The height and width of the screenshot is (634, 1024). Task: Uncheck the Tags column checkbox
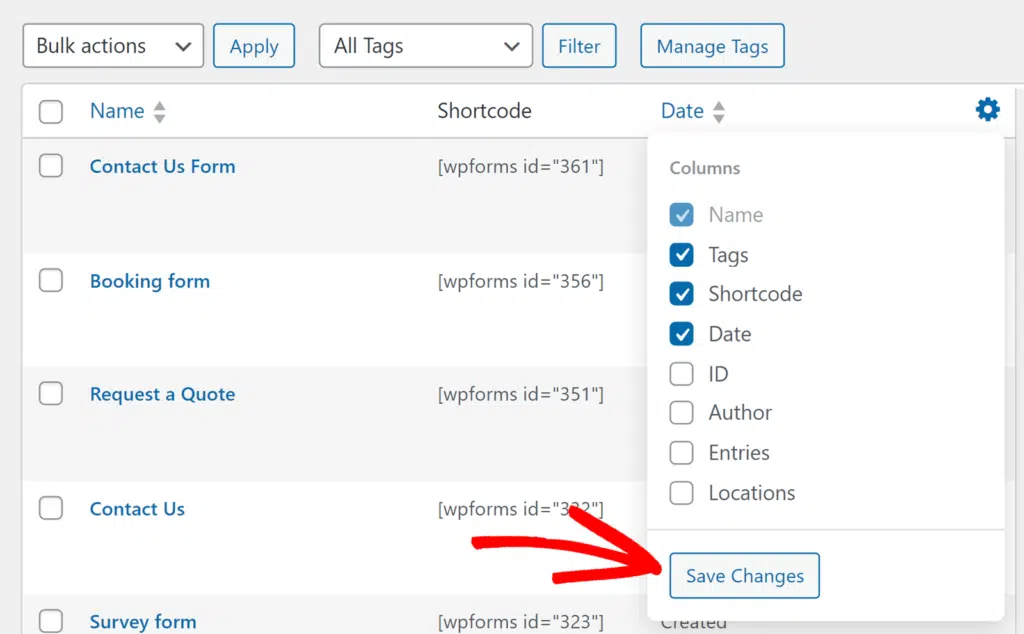(x=682, y=255)
